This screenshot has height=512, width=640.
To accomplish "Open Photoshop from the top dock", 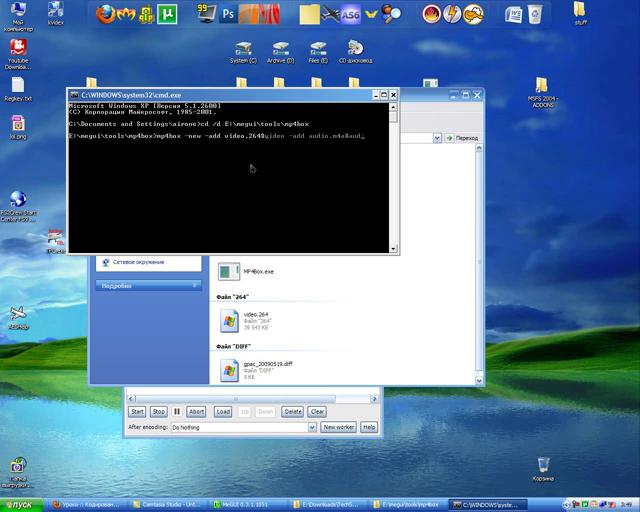I will coord(228,14).
